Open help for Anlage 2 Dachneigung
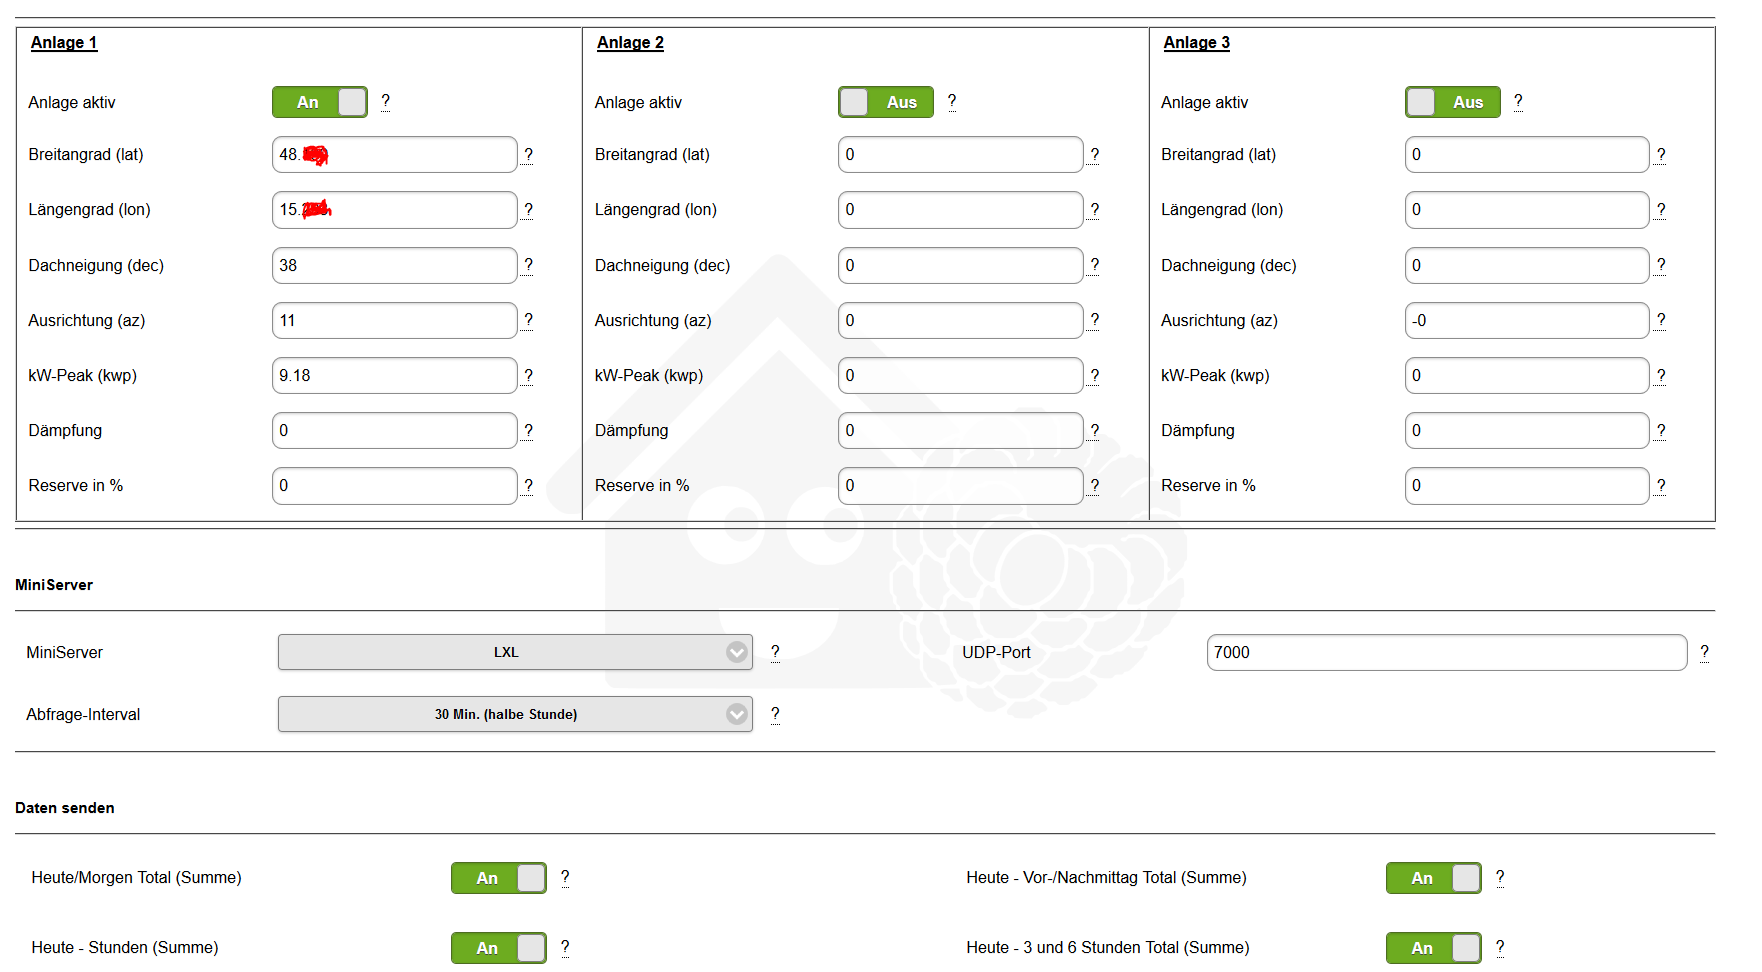Viewport: 1762px width, 972px height. coord(1095,265)
